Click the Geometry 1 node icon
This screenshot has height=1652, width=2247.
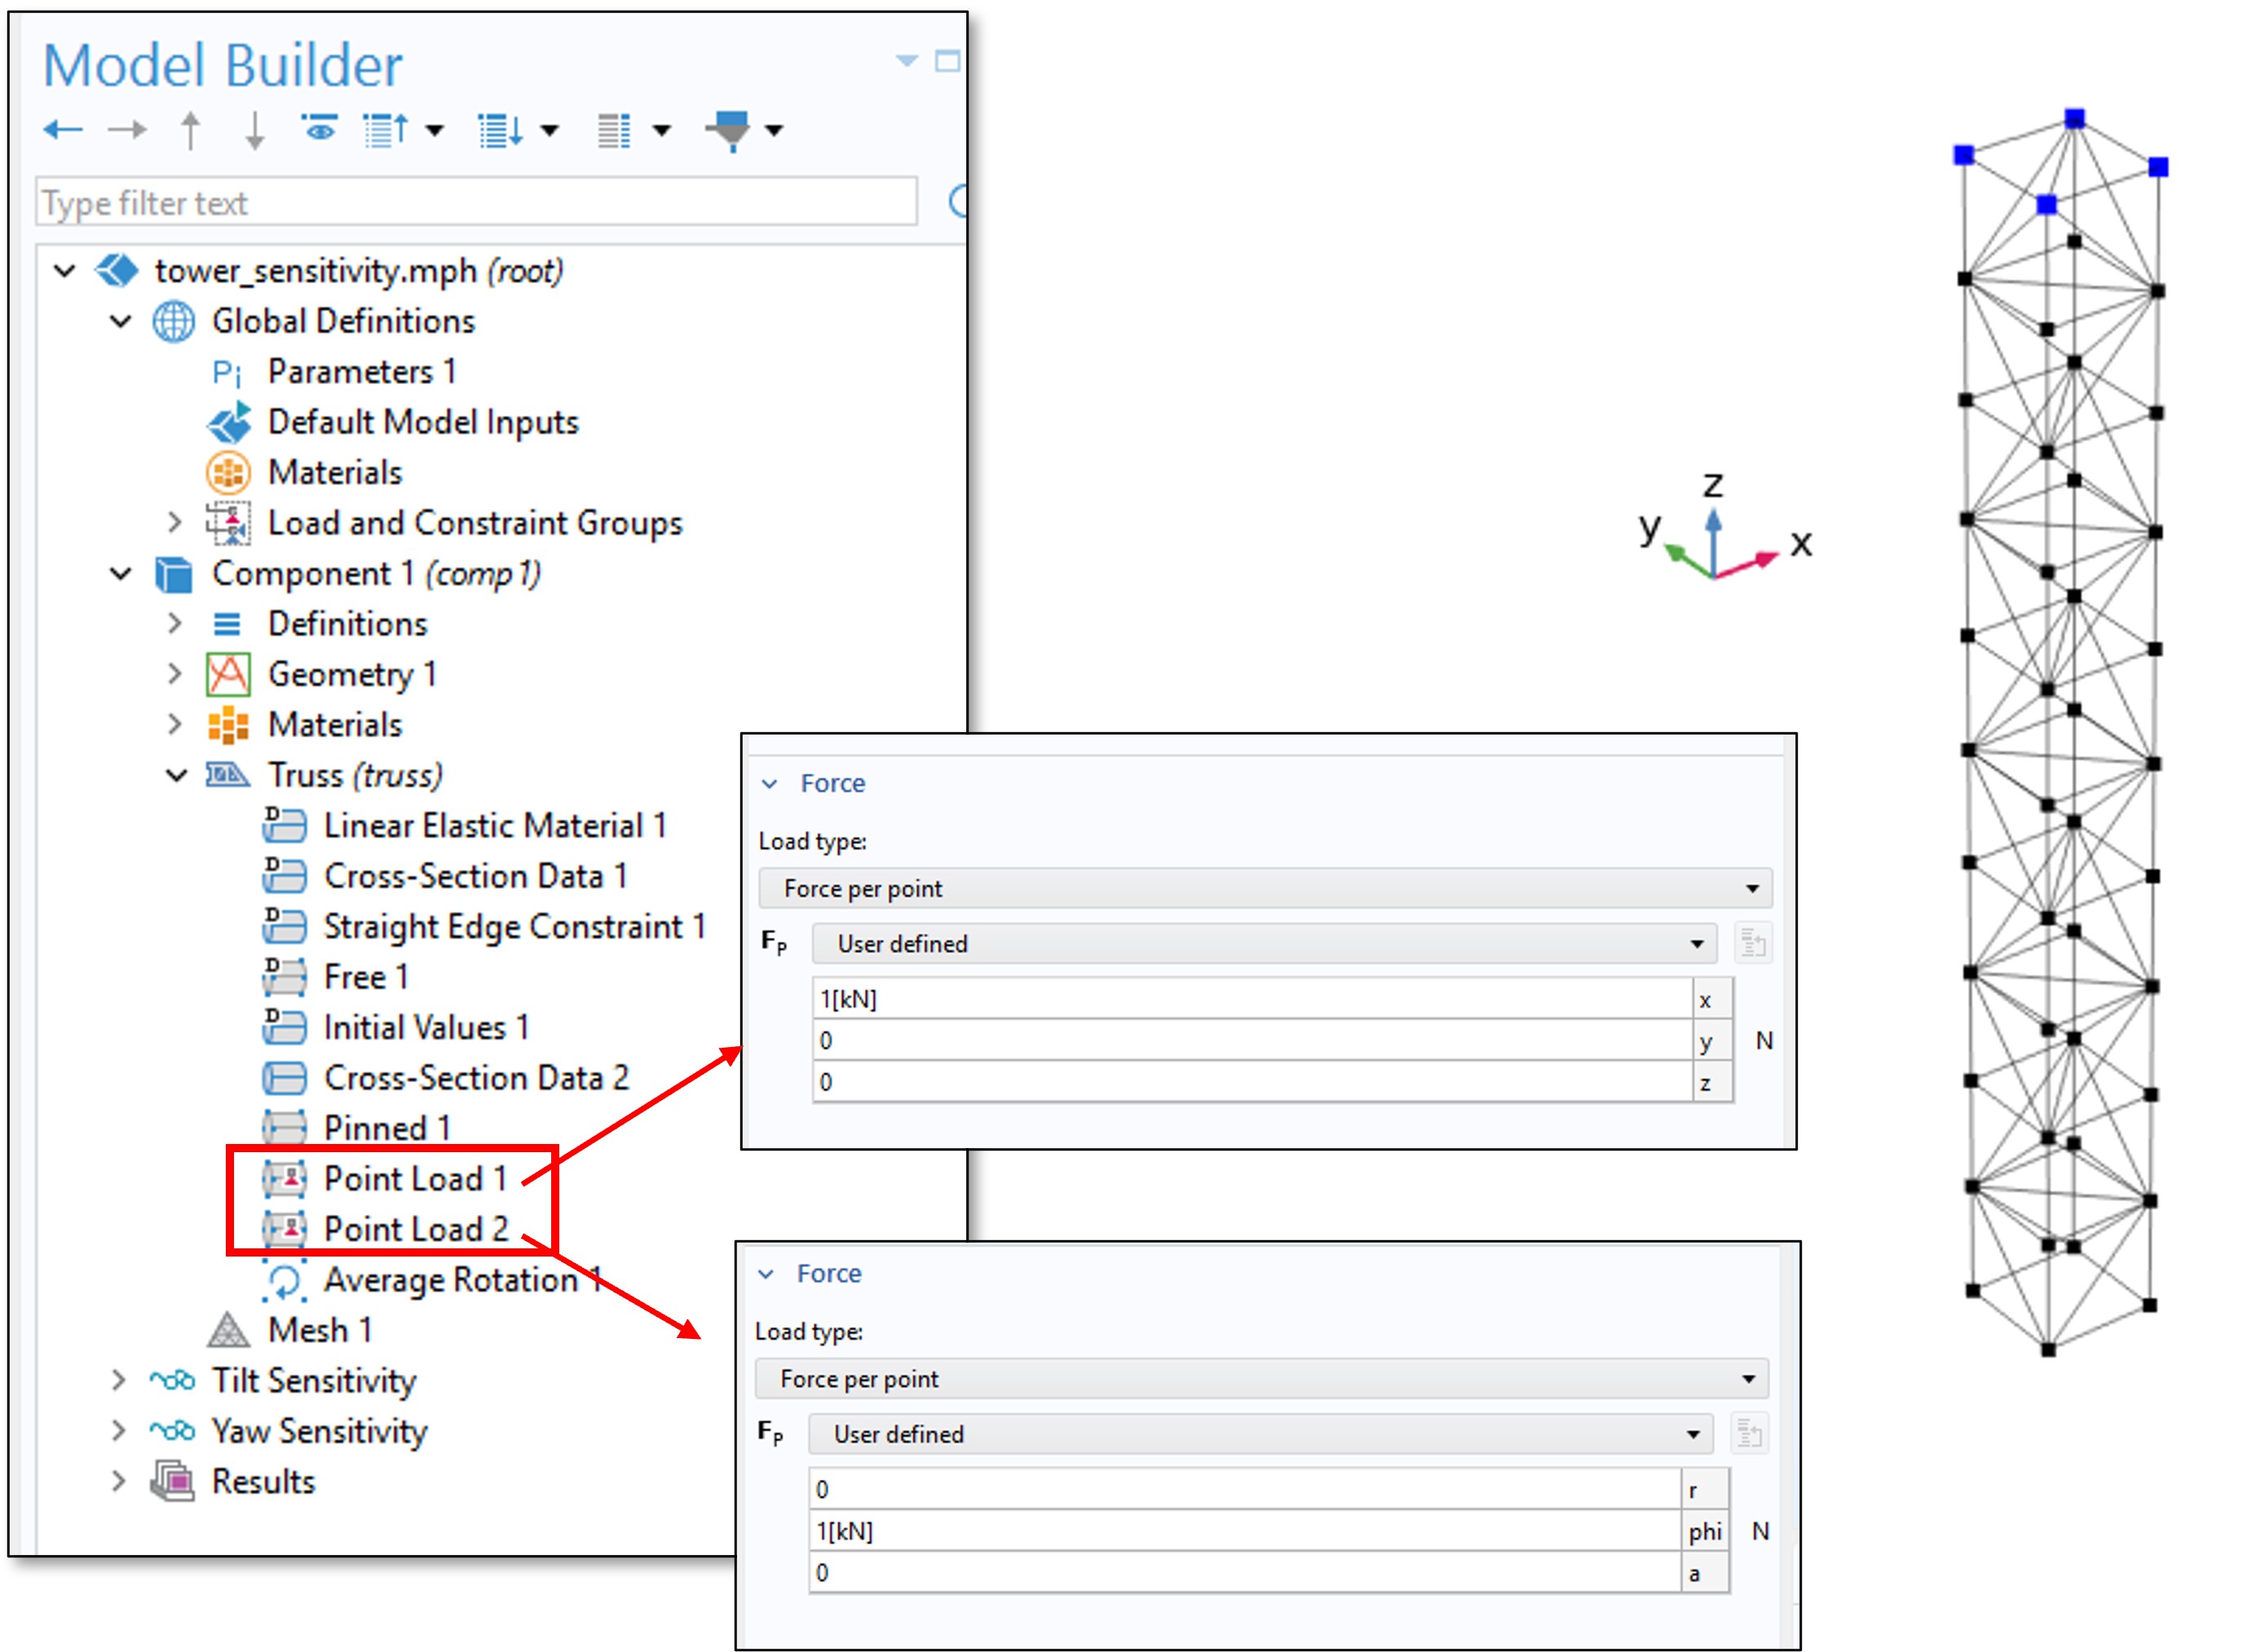[x=228, y=675]
